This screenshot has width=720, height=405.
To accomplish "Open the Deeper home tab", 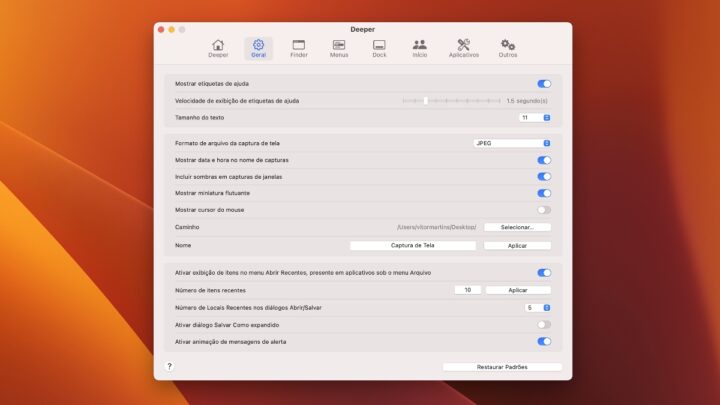I will [x=218, y=48].
